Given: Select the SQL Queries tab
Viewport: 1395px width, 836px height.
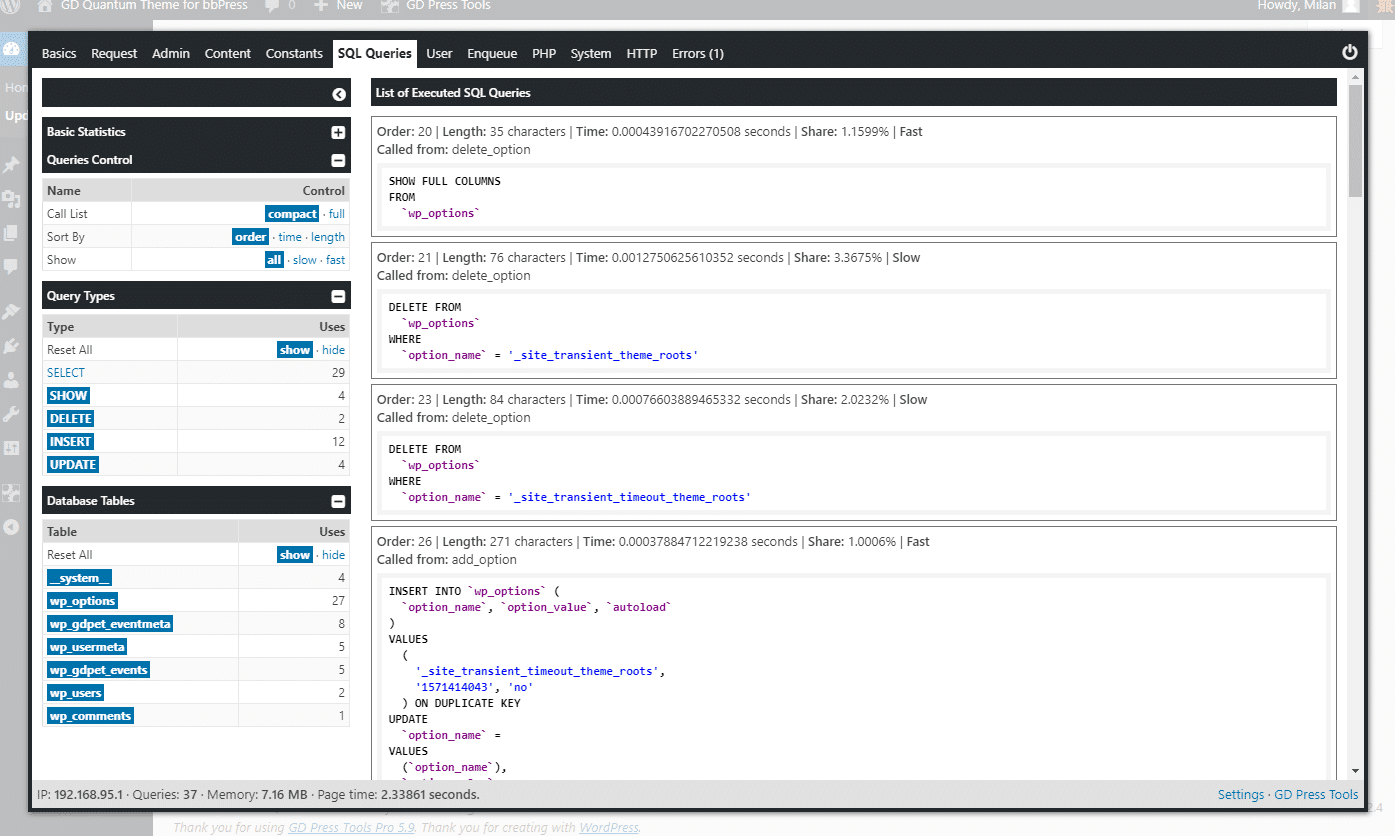Looking at the screenshot, I should tap(375, 53).
